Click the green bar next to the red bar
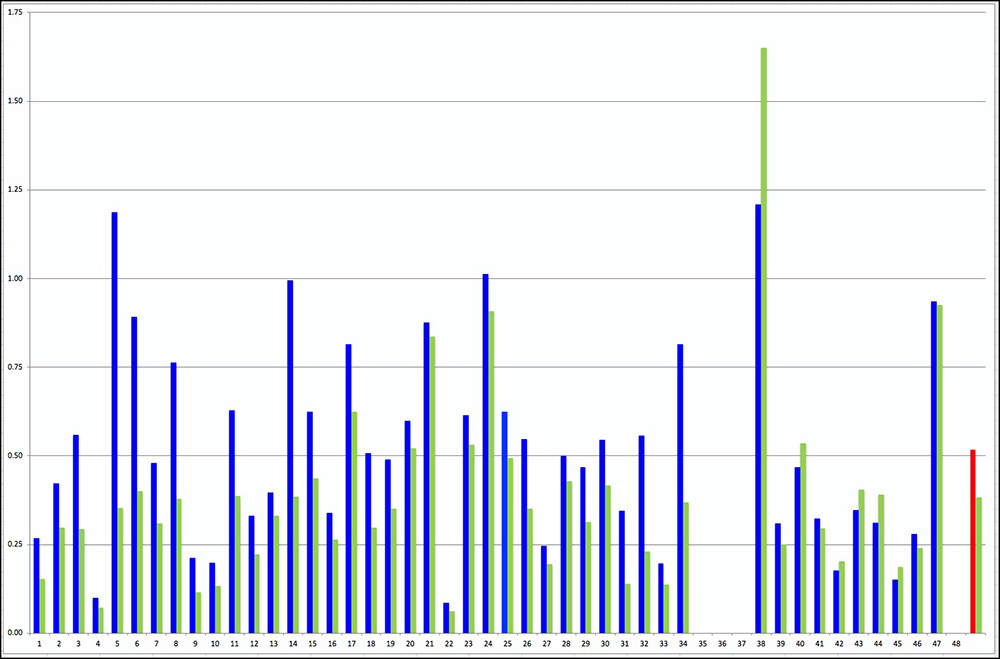 point(979,565)
